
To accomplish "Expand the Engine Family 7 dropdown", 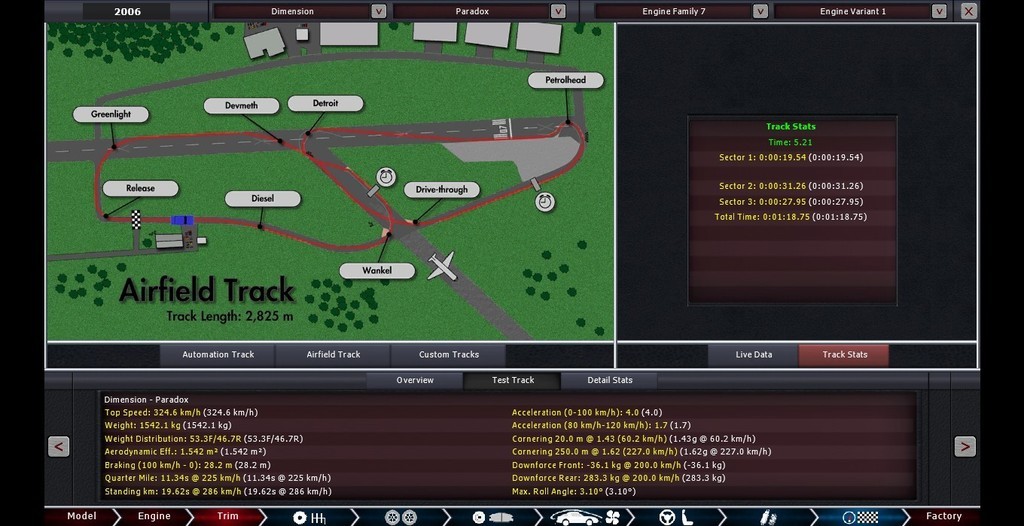I will pyautogui.click(x=760, y=11).
